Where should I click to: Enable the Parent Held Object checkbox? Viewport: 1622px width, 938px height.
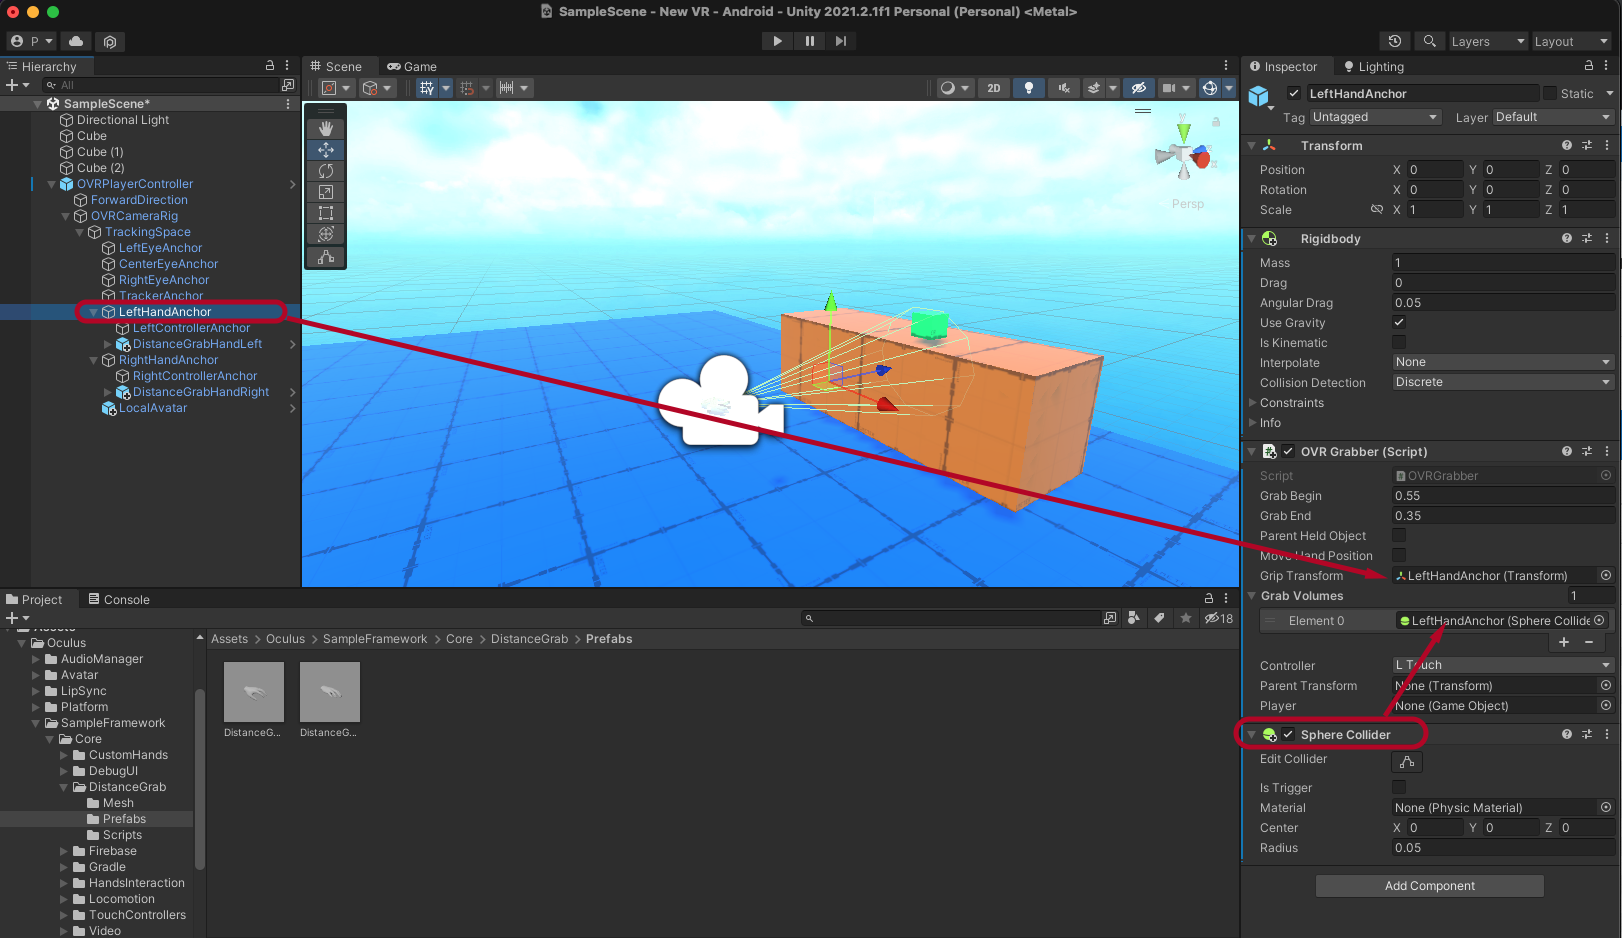tap(1399, 535)
